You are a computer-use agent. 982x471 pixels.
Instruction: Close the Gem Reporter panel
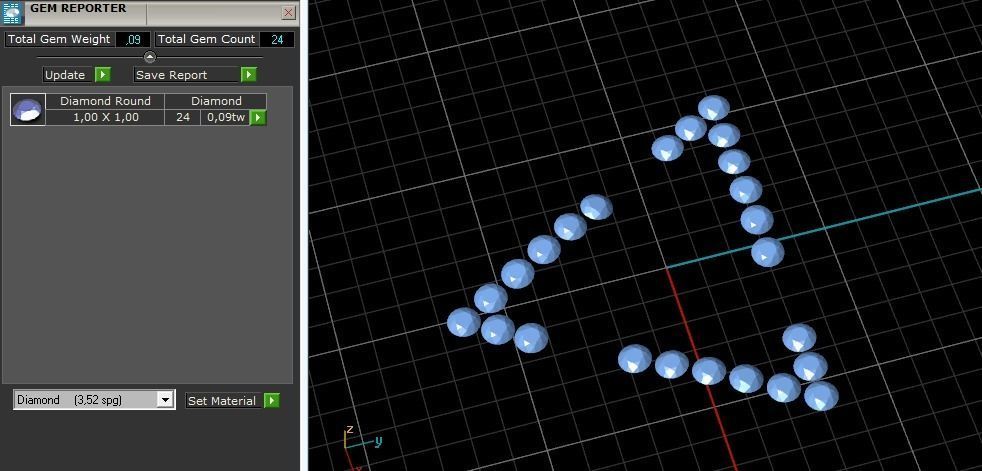(x=289, y=13)
